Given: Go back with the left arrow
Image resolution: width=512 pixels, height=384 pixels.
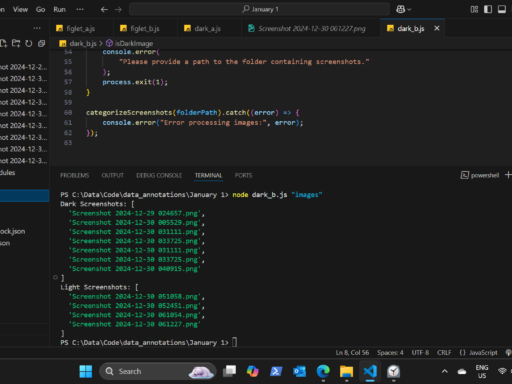Looking at the screenshot, I should click(104, 10).
